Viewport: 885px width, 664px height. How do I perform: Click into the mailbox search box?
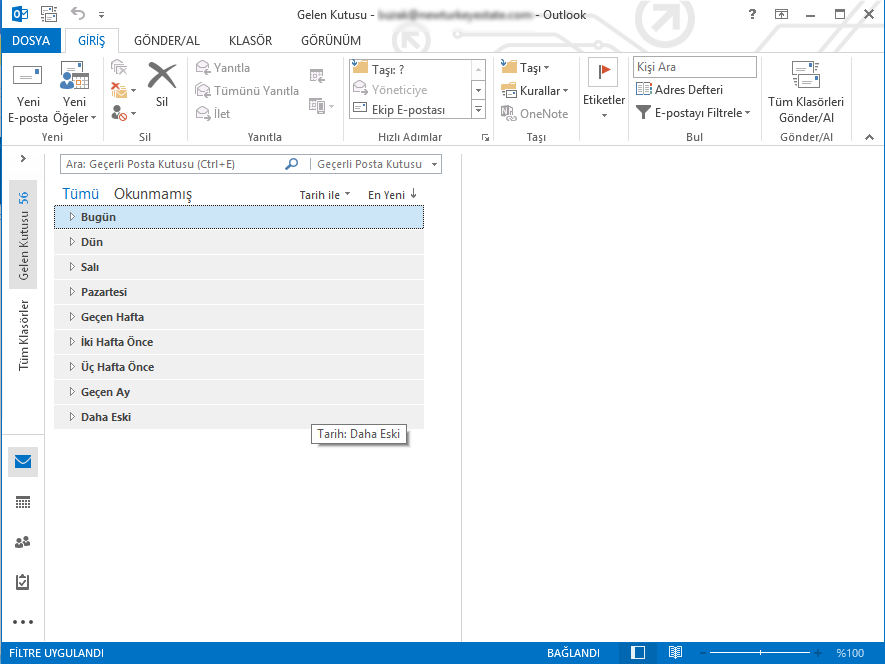(172, 164)
